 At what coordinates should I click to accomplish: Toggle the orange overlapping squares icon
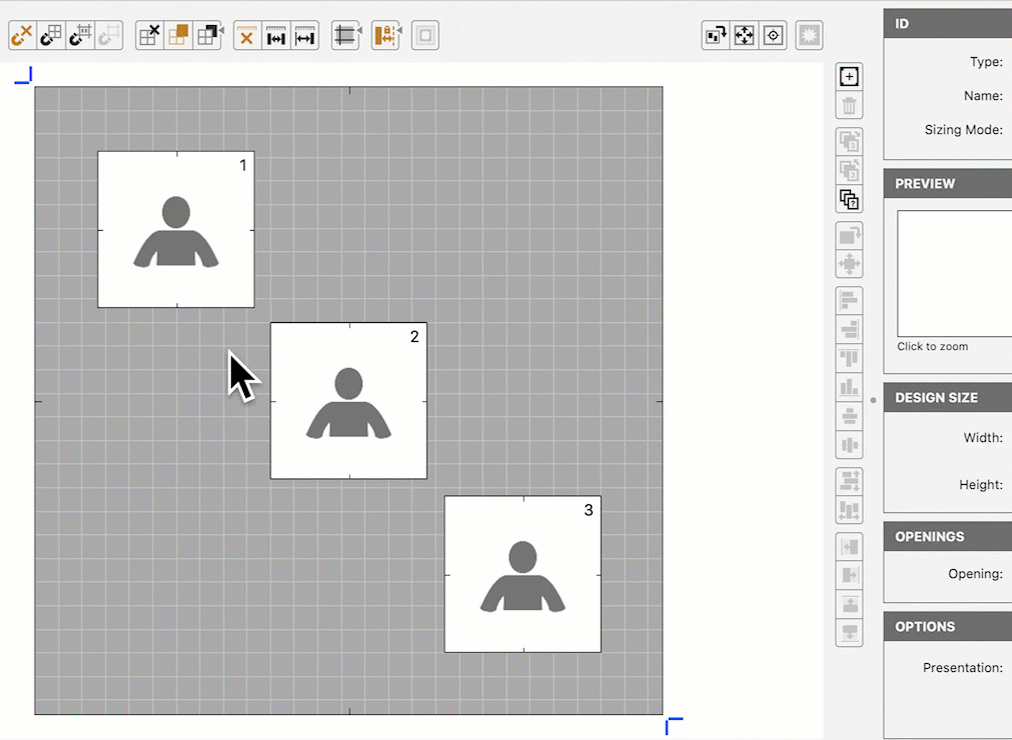point(178,36)
